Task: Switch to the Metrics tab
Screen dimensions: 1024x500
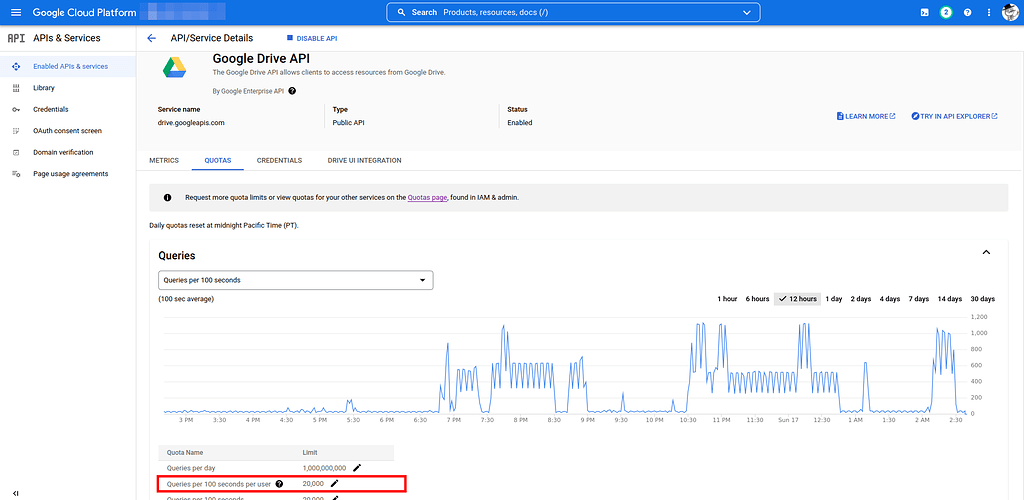Action: coord(164,161)
